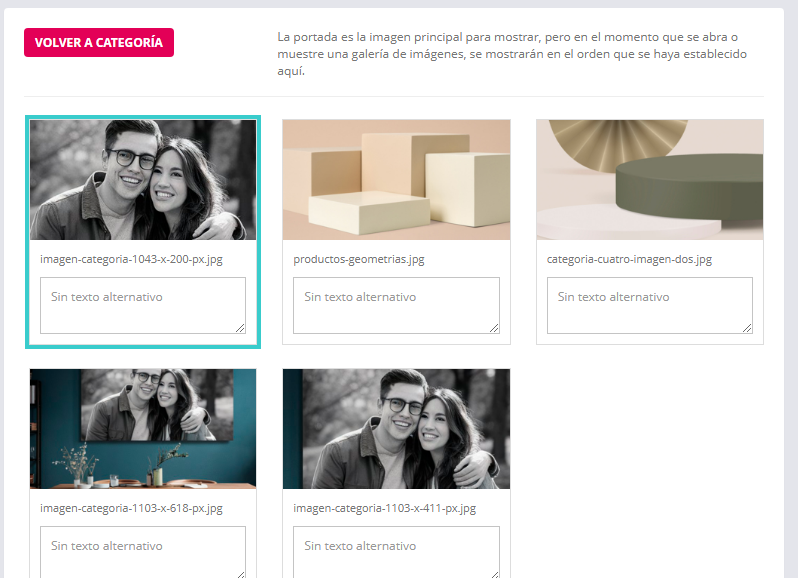Click the categoria-cuatro-imagen-dos.jpg filename label
This screenshot has width=798, height=578.
click(629, 259)
